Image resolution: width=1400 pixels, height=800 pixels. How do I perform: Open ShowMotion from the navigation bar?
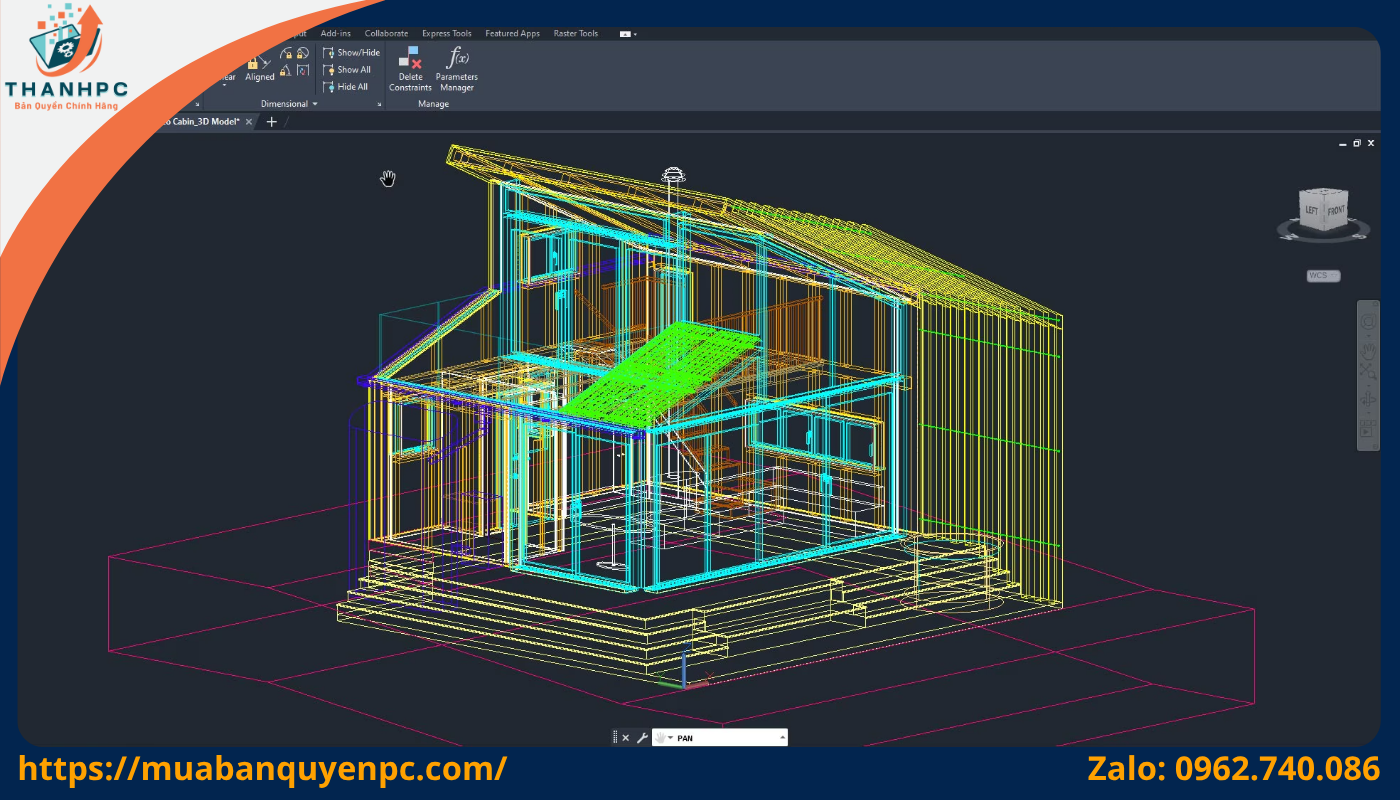click(x=1367, y=430)
